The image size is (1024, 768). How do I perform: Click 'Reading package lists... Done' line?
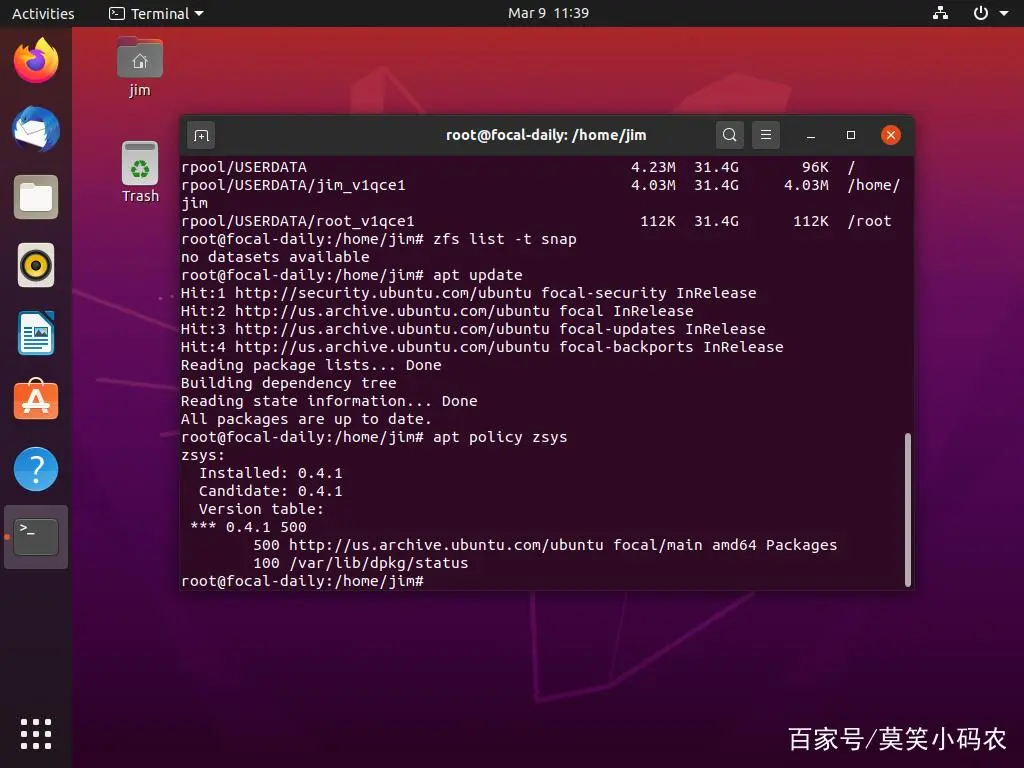[x=311, y=365]
